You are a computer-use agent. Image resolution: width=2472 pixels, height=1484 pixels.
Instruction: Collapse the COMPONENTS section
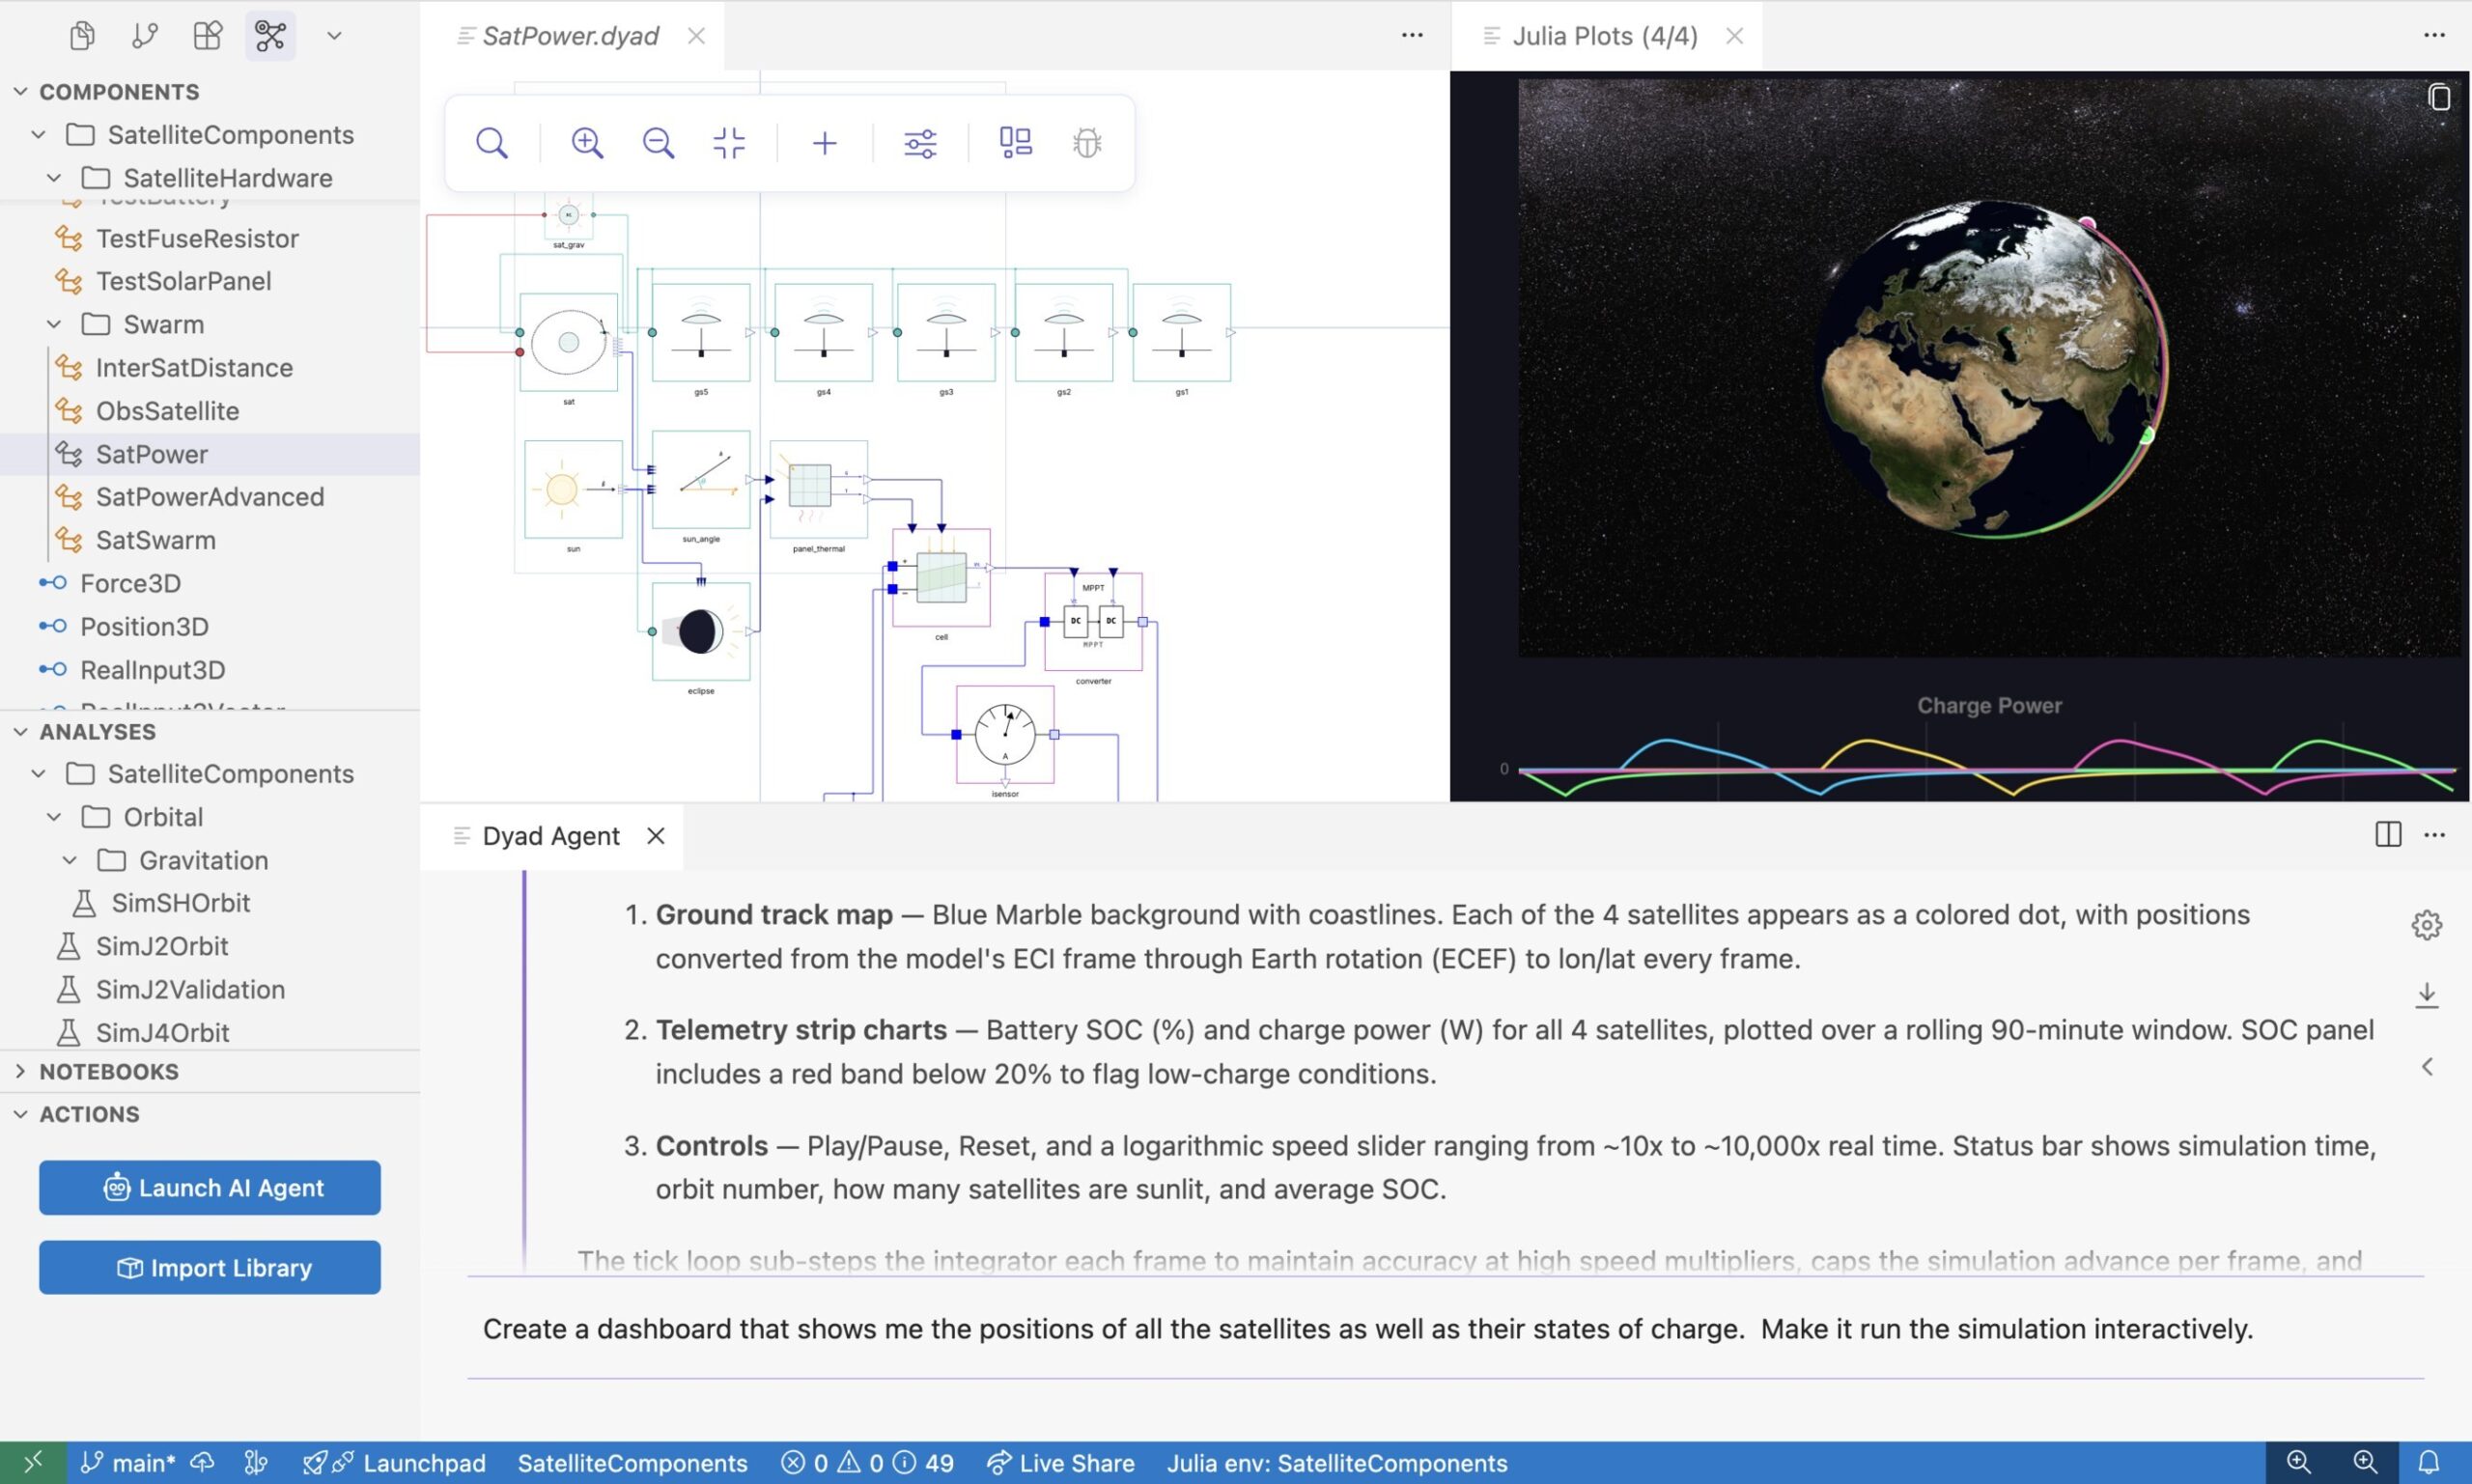pyautogui.click(x=21, y=91)
